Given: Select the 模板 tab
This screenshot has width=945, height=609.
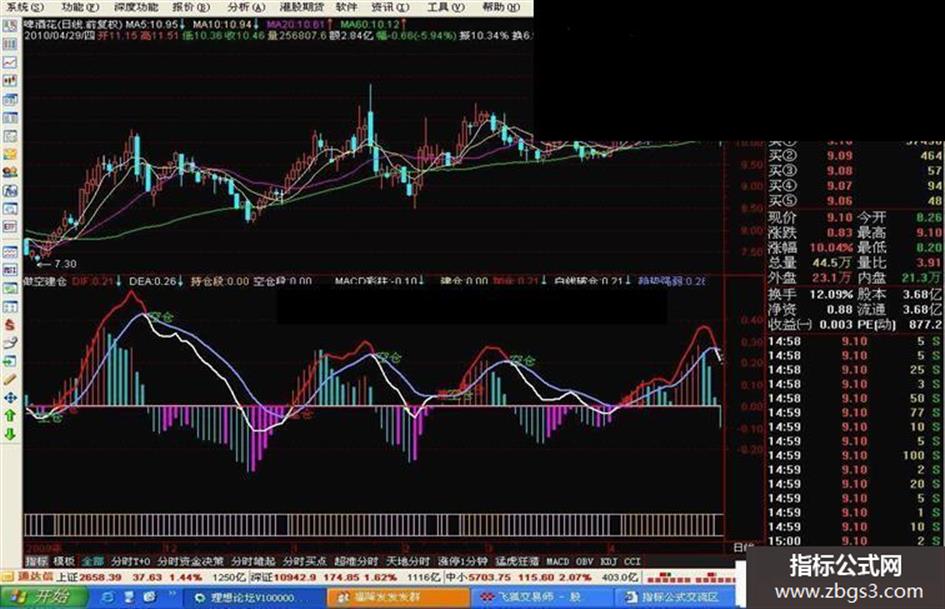Looking at the screenshot, I should click(x=64, y=561).
